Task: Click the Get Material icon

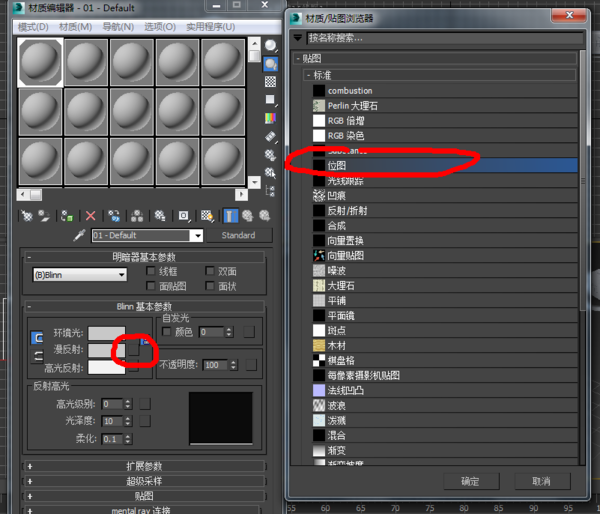Action: pos(27,216)
